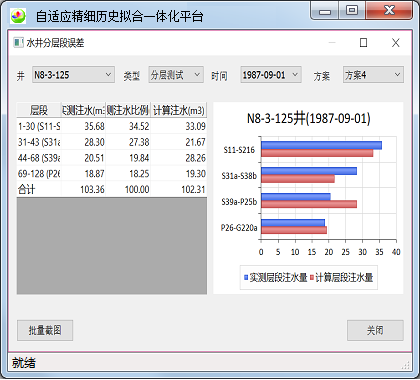This screenshot has height=380, width=420.
Task: Open the well N8-3-125 dropdown
Action: pos(73,75)
